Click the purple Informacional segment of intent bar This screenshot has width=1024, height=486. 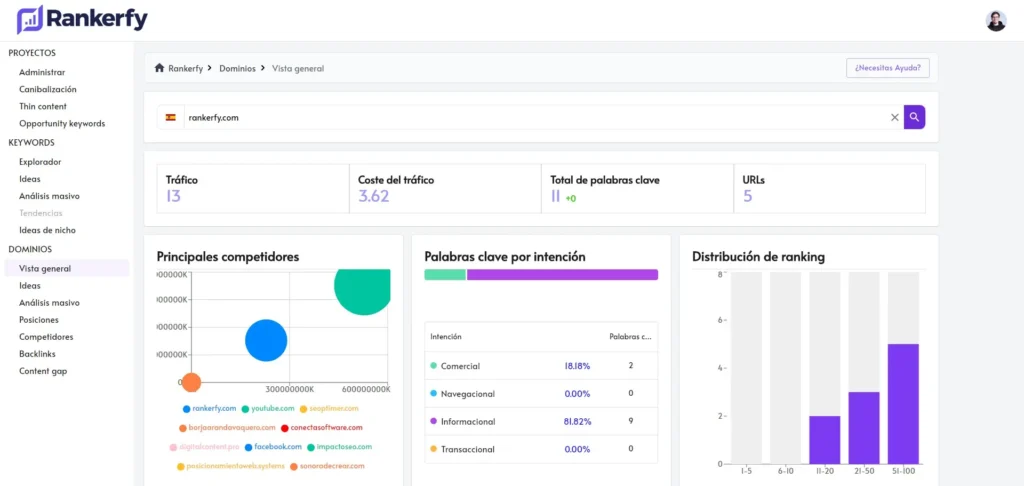pos(562,274)
